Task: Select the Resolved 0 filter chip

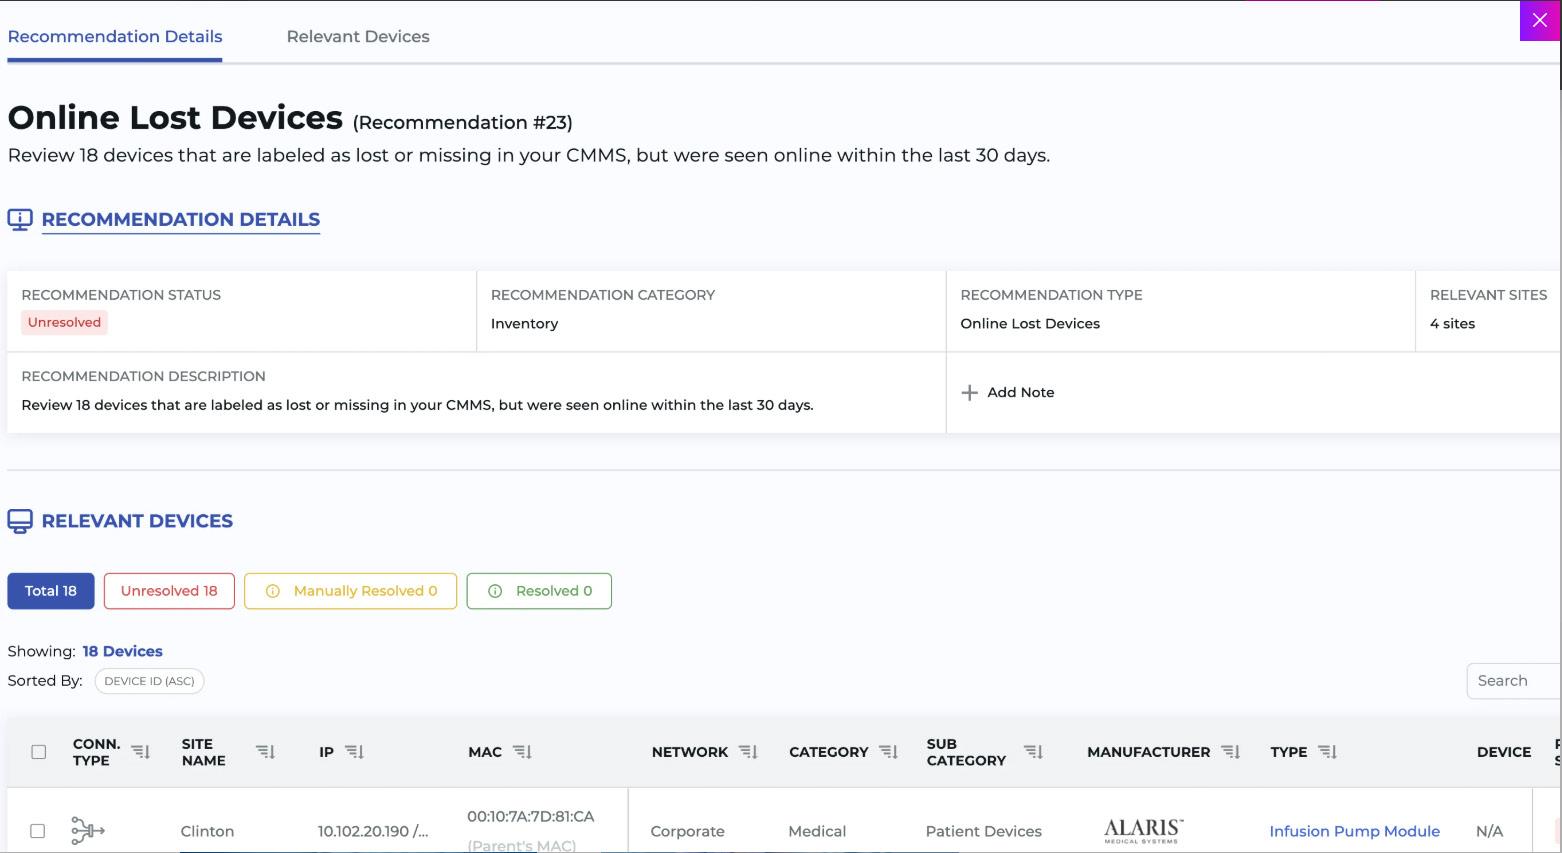Action: [539, 591]
